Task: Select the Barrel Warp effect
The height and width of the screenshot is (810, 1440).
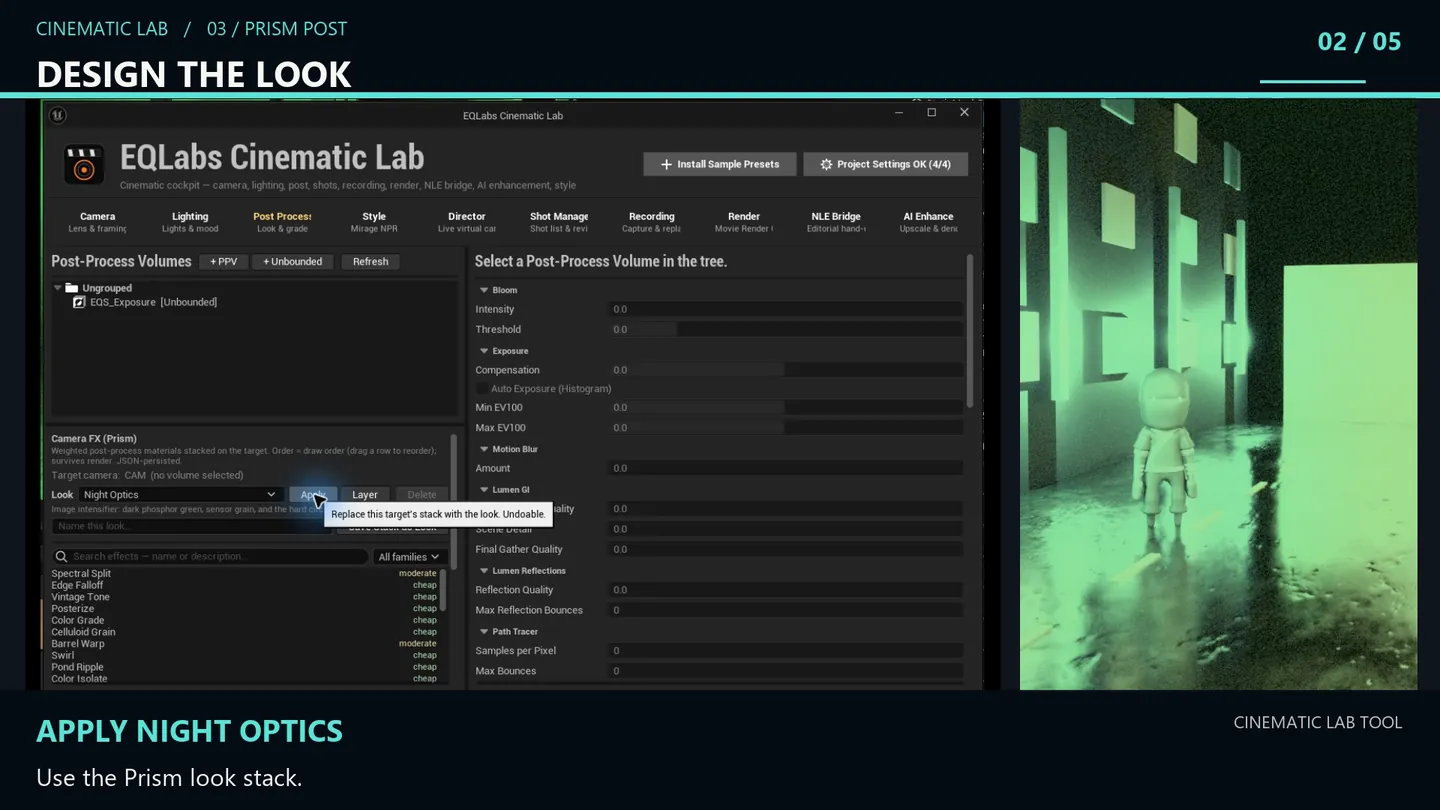Action: click(x=78, y=644)
